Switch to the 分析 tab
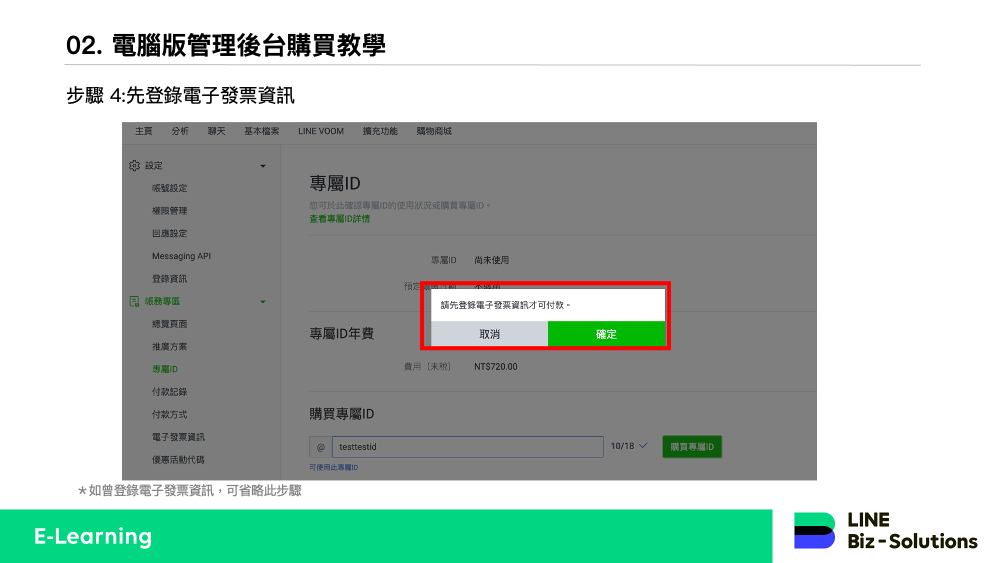The image size is (1000, 563). click(180, 131)
